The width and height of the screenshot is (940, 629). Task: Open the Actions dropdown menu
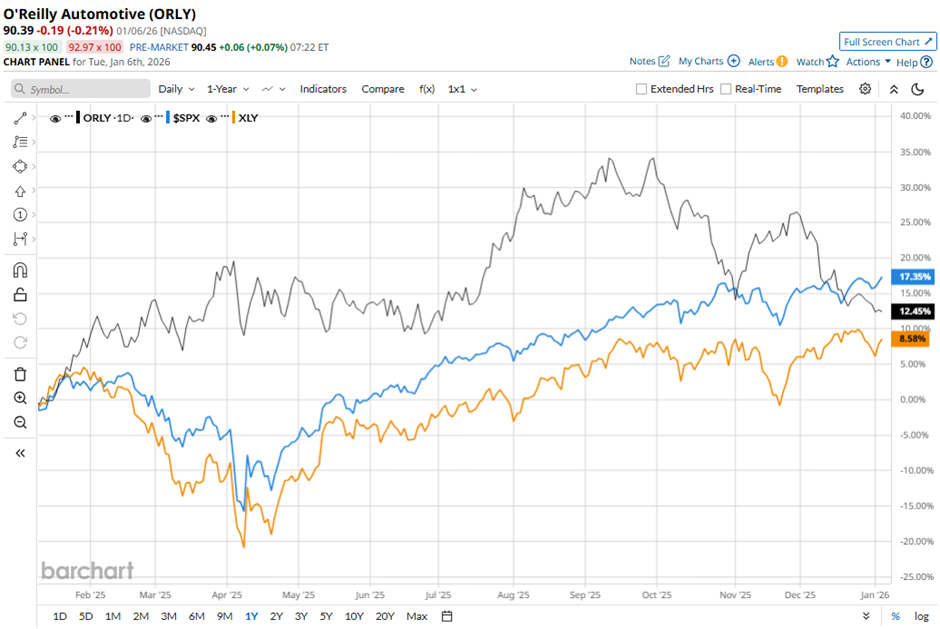click(868, 62)
